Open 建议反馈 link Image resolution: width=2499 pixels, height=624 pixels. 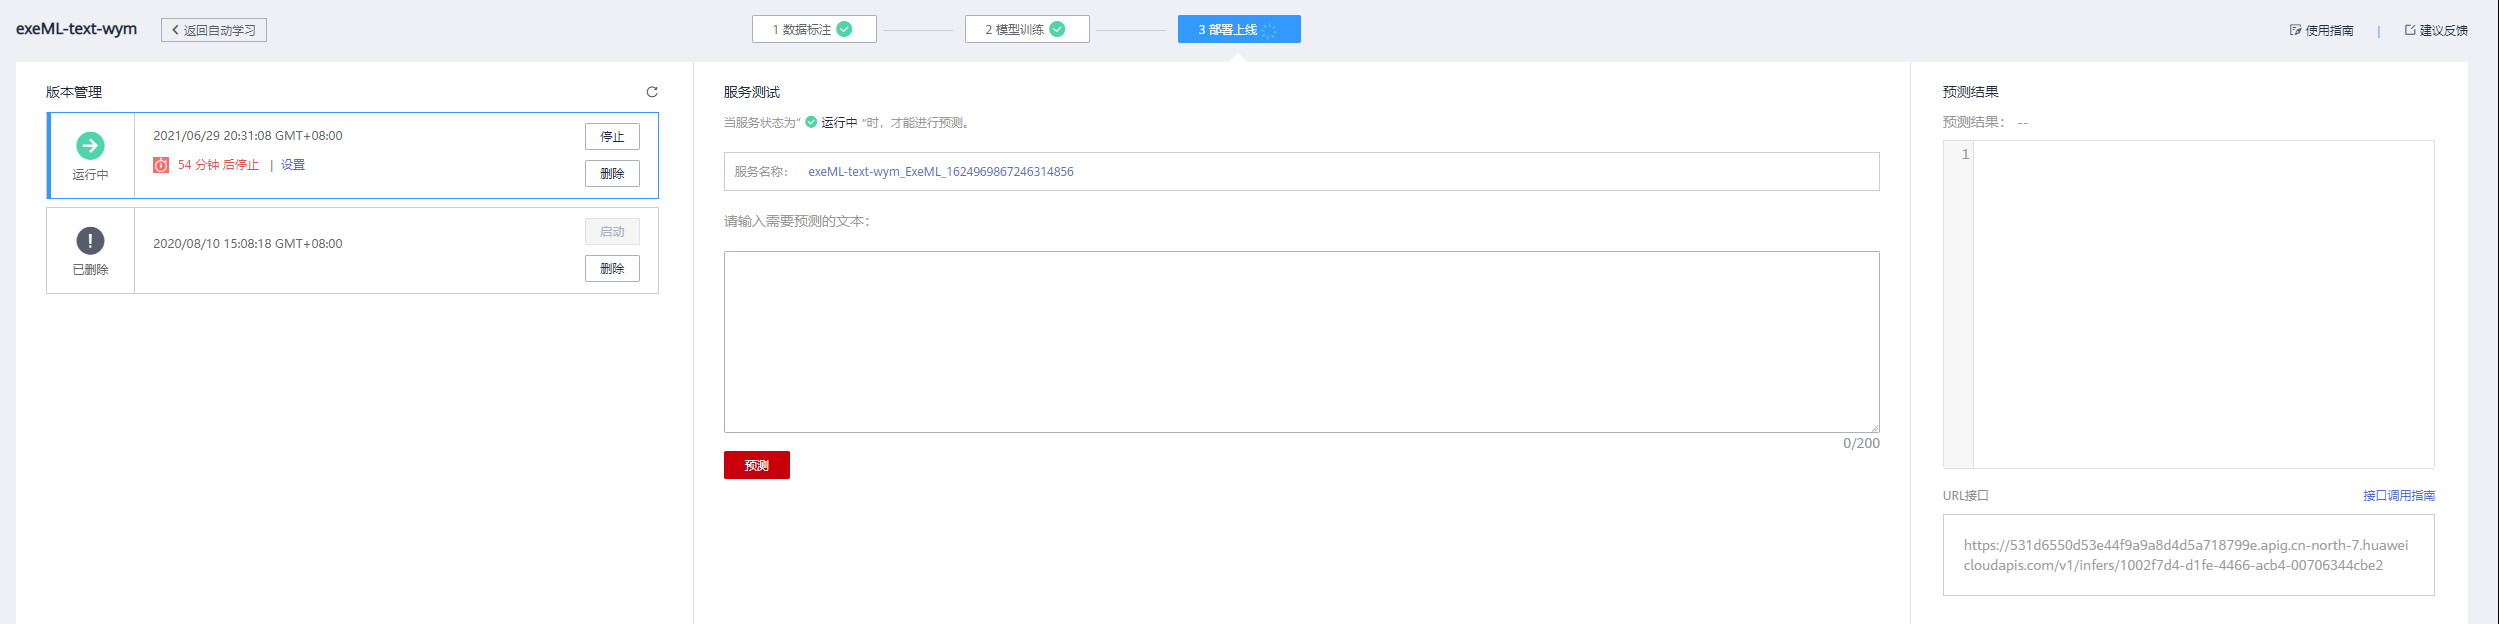point(2436,30)
